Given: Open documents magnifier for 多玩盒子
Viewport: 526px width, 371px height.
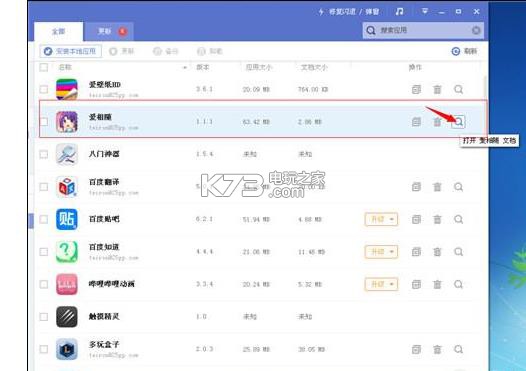Looking at the screenshot, I should coord(459,350).
